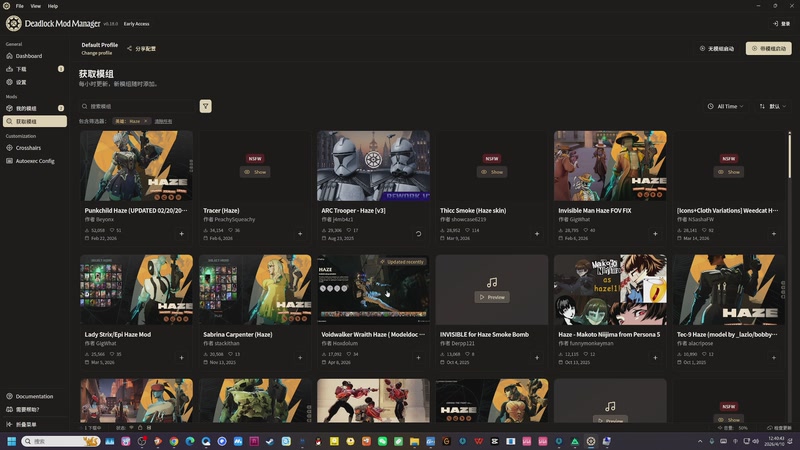
Task: Open 我的模组 (my mods) in the sidebar
Action: (35, 108)
